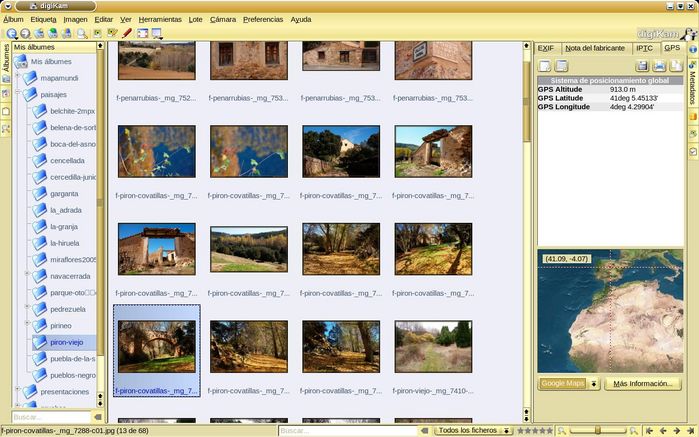Click the full list view metadata icon
Viewport: 699px width, 437px height.
[x=561, y=66]
